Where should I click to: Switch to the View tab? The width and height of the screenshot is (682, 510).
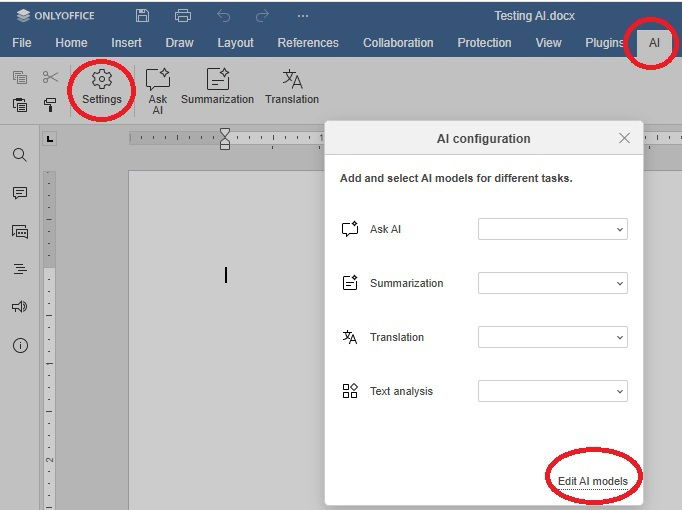pyautogui.click(x=548, y=43)
